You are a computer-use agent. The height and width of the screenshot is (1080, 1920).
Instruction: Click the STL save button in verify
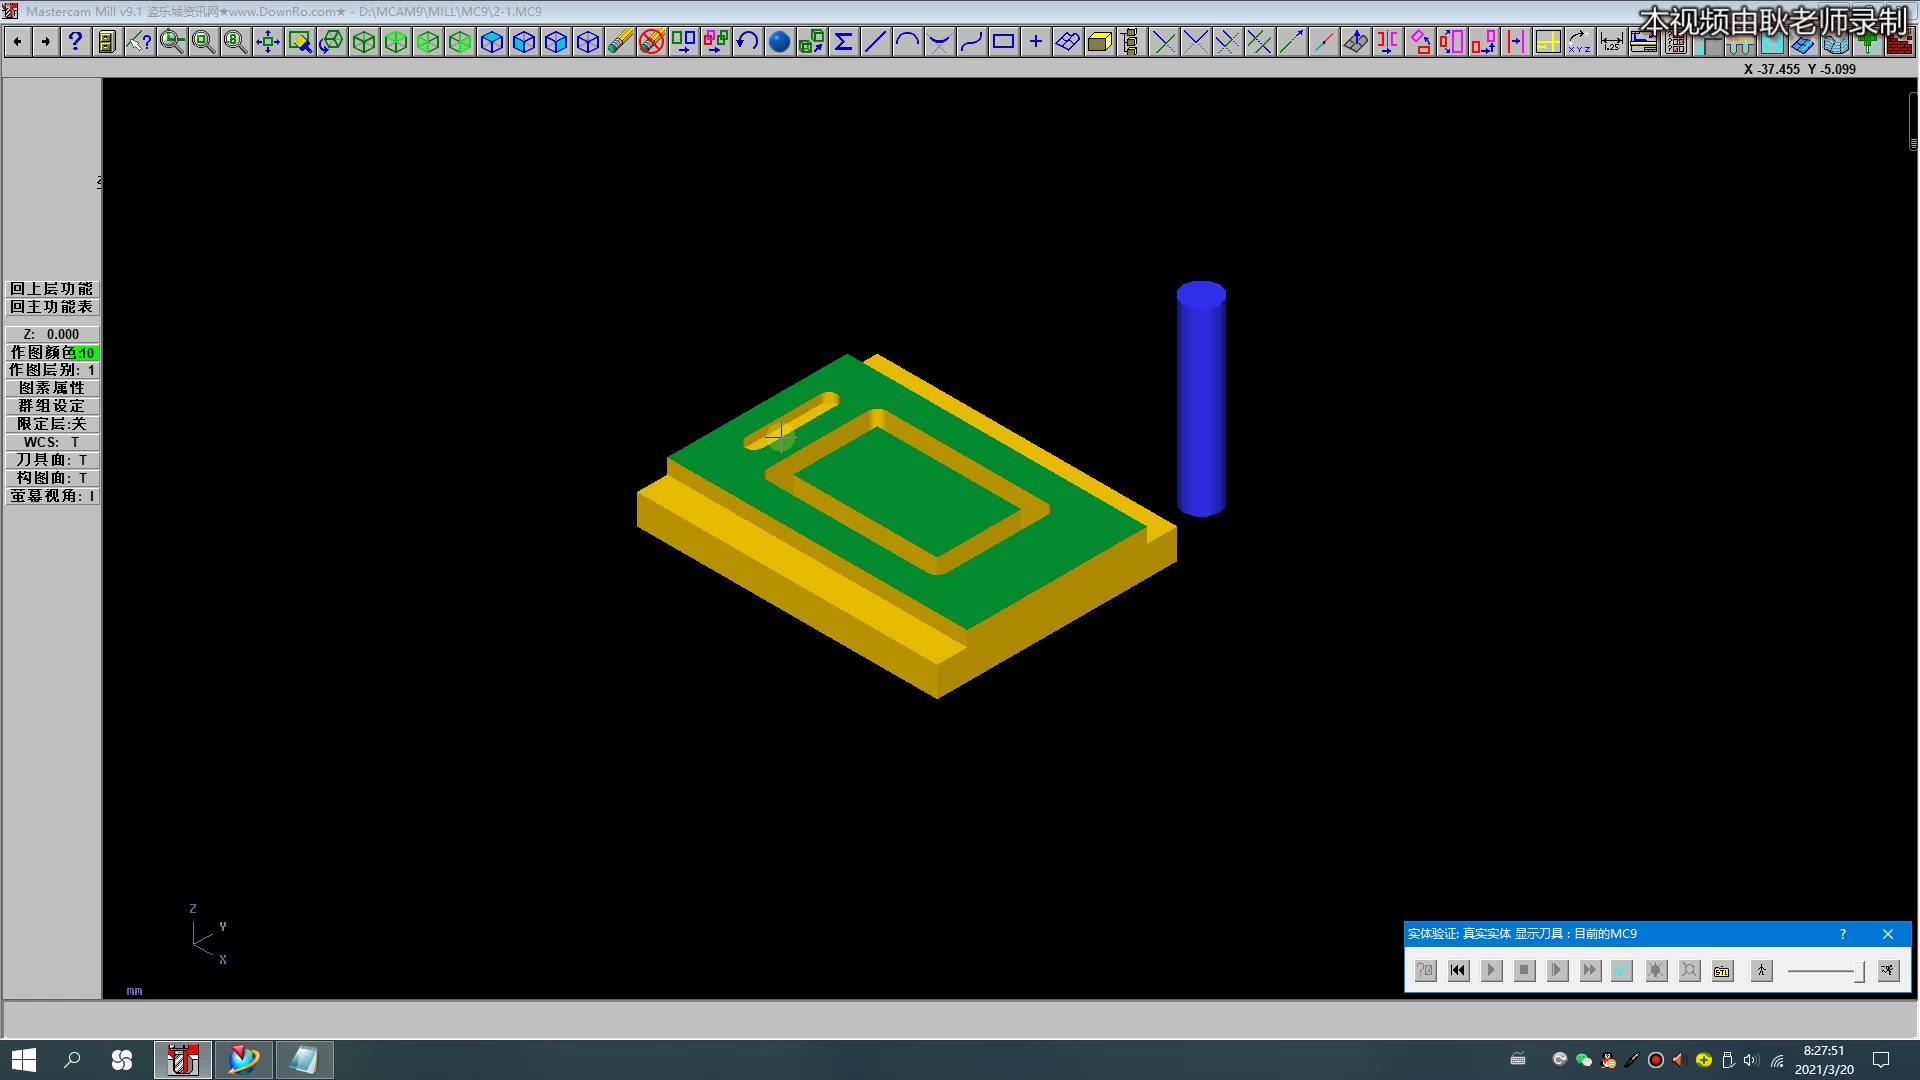[1722, 970]
